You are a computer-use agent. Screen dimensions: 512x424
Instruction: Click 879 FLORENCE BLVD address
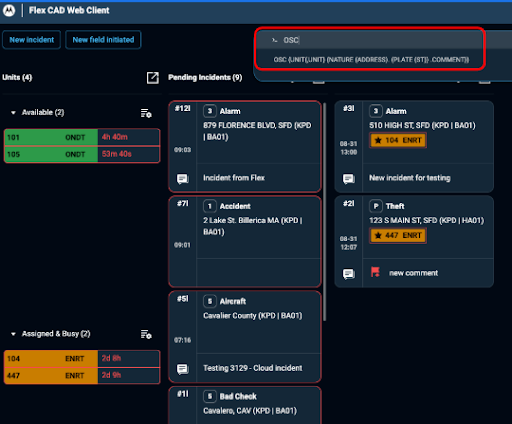point(257,131)
